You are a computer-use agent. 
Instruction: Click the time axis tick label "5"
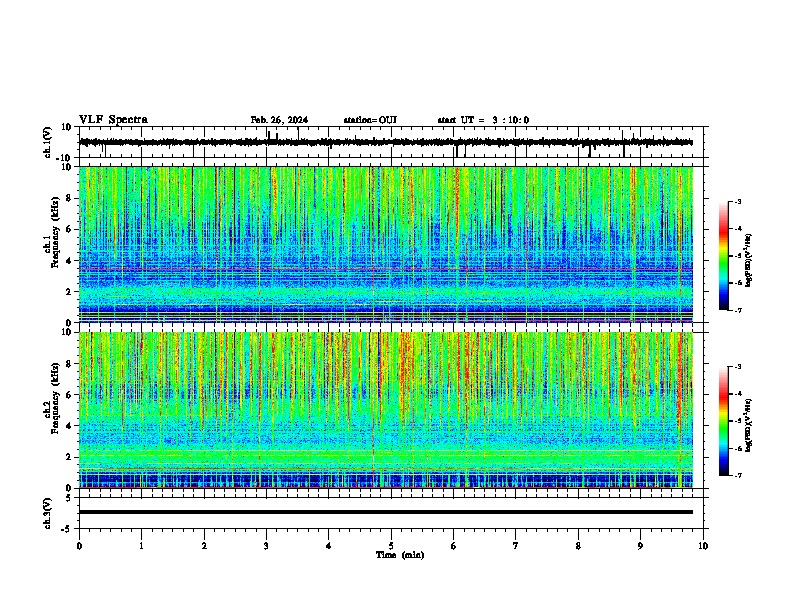pyautogui.click(x=391, y=546)
